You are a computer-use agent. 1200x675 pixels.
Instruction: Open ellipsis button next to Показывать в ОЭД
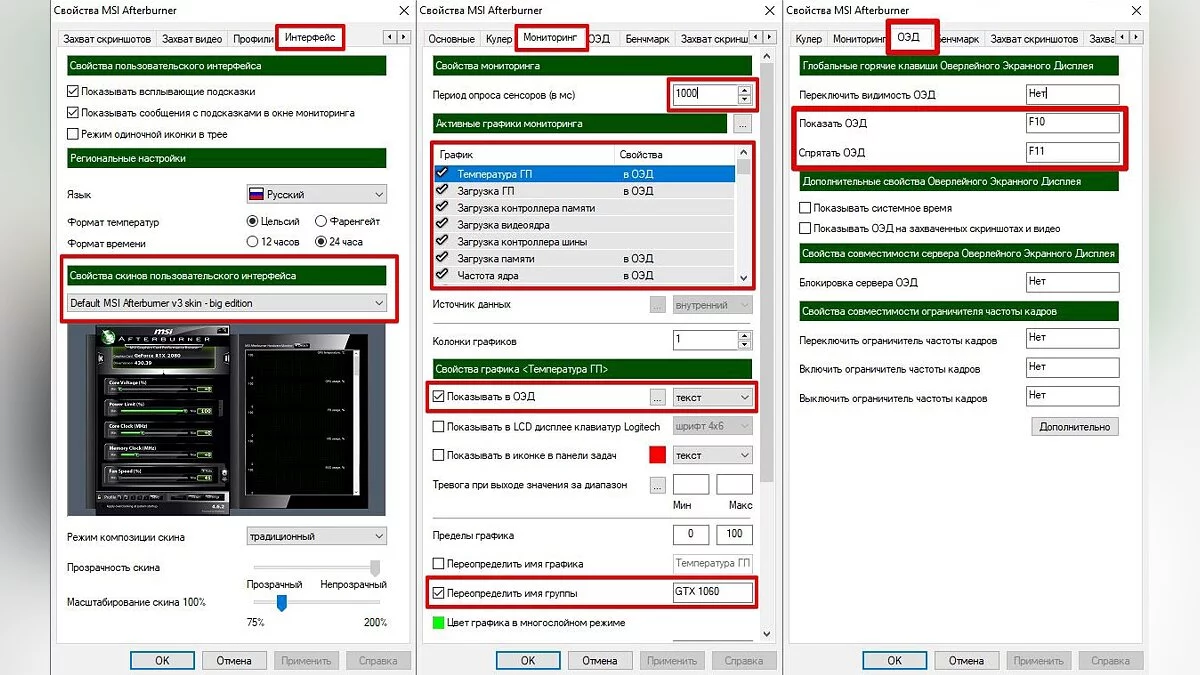(x=658, y=397)
